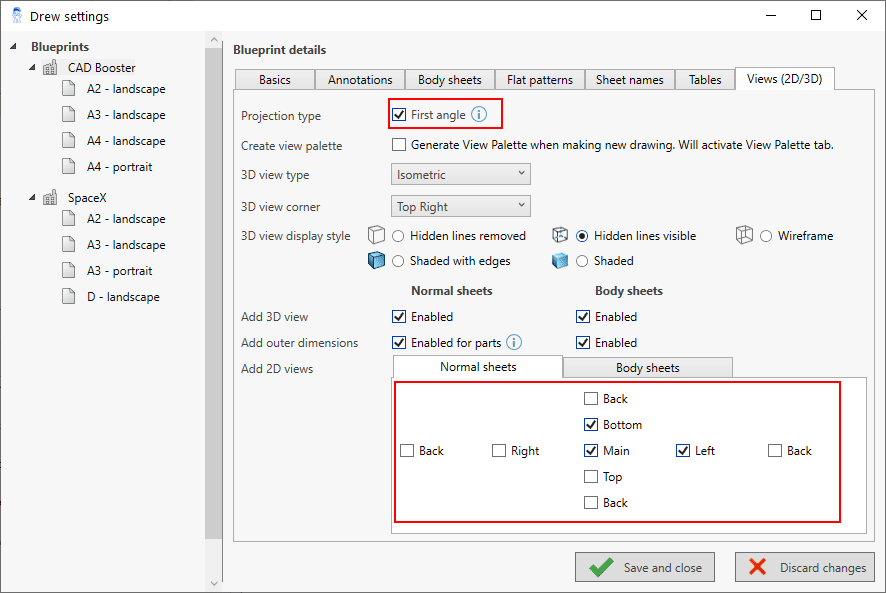Click the Hidden lines removed cube icon
Image resolution: width=886 pixels, height=593 pixels.
point(376,236)
